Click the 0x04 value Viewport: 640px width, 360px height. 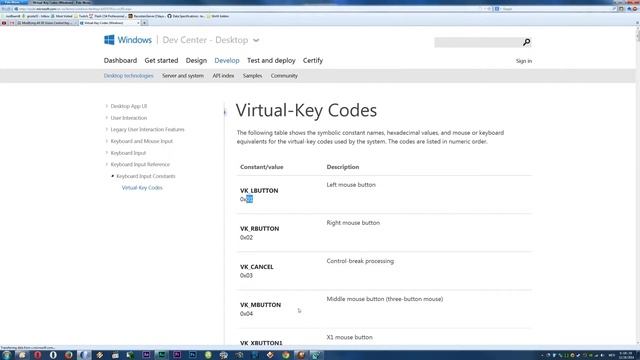tap(246, 313)
